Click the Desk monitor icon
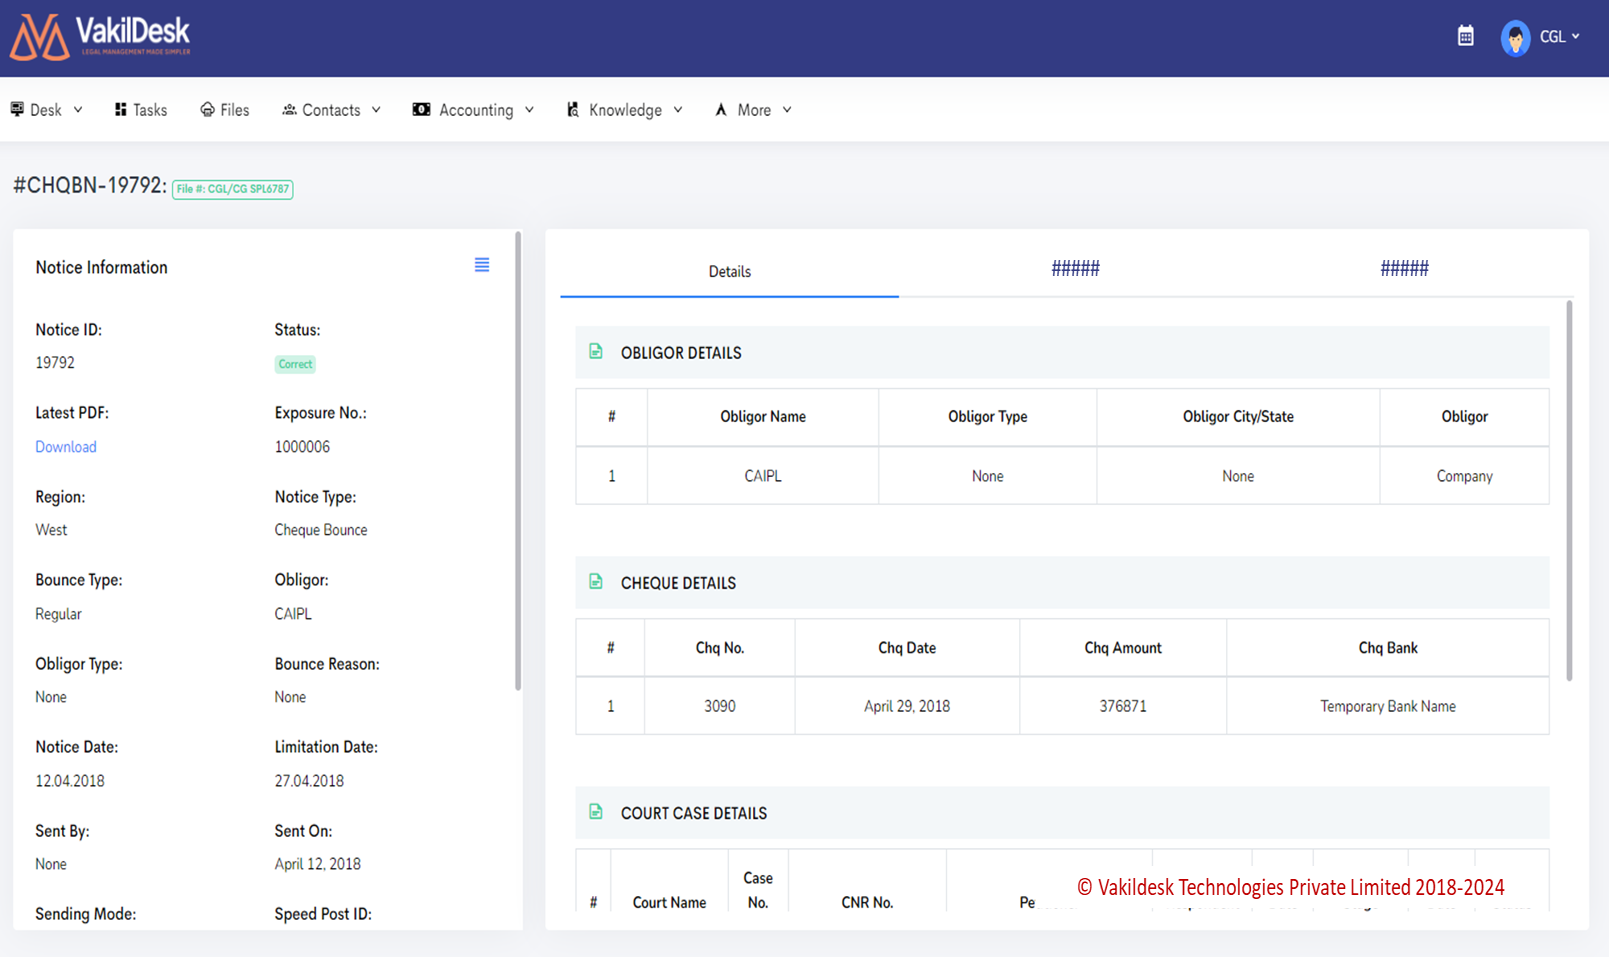Screen dimensions: 1609x957 (x=17, y=109)
